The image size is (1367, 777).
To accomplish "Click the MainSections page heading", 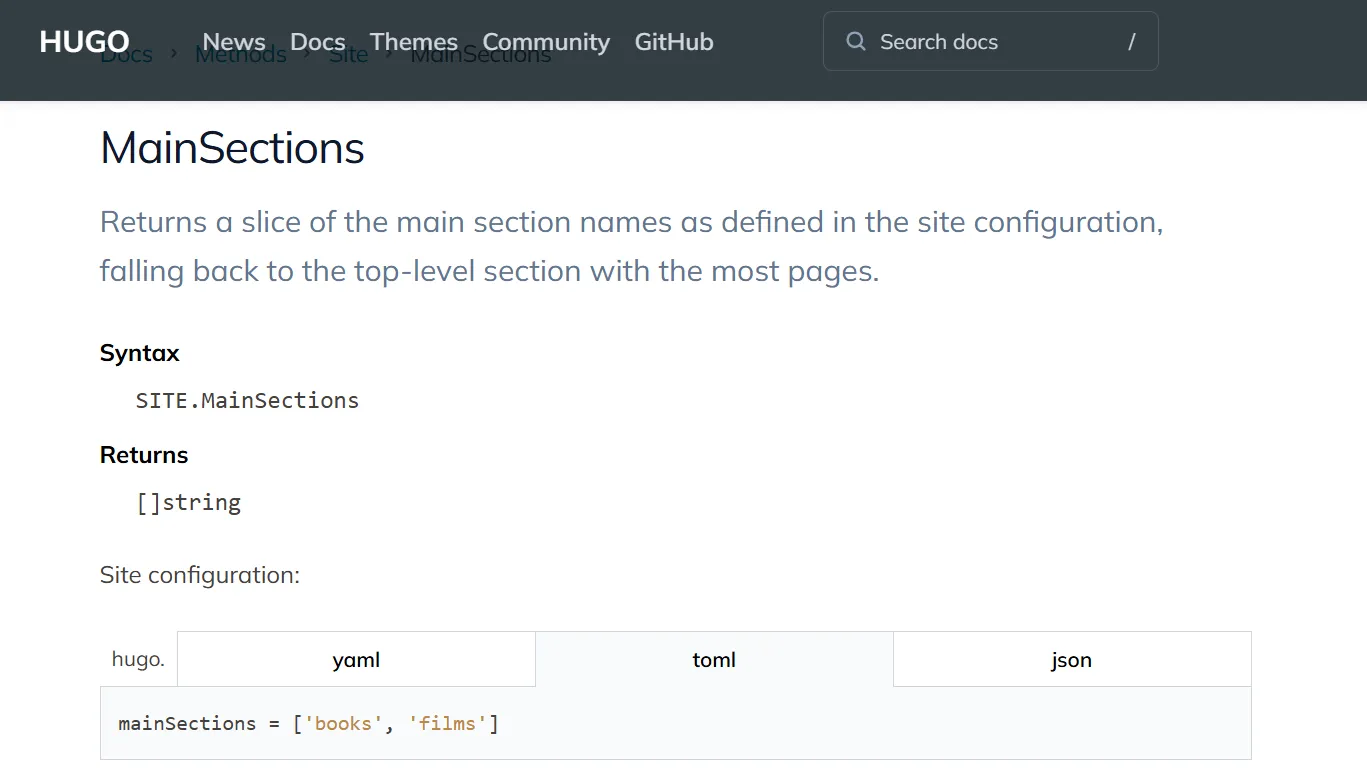I will pos(232,148).
